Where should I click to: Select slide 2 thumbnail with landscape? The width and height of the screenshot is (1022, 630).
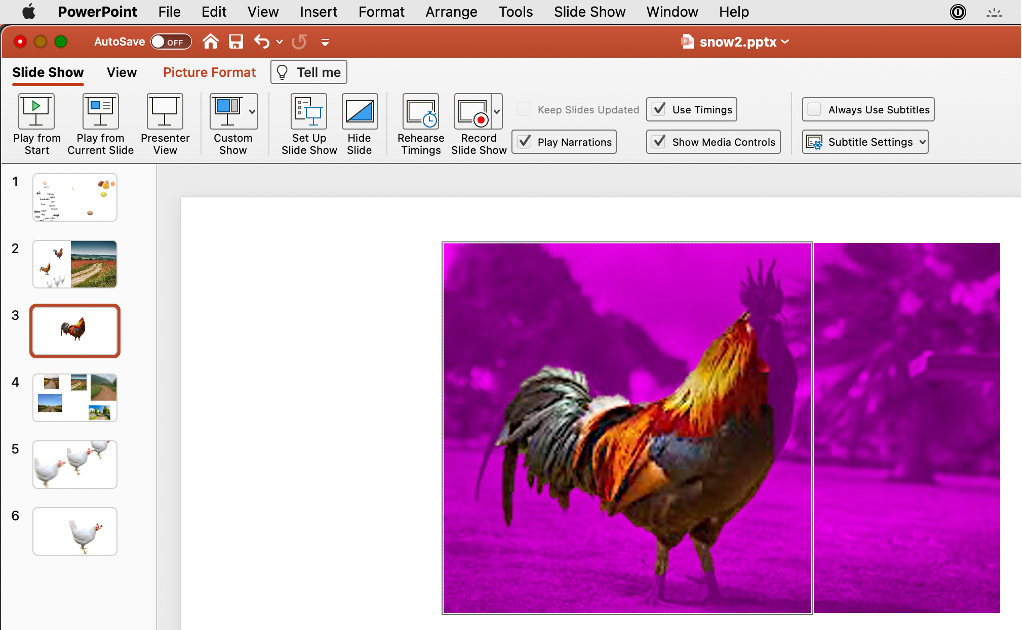pos(75,264)
